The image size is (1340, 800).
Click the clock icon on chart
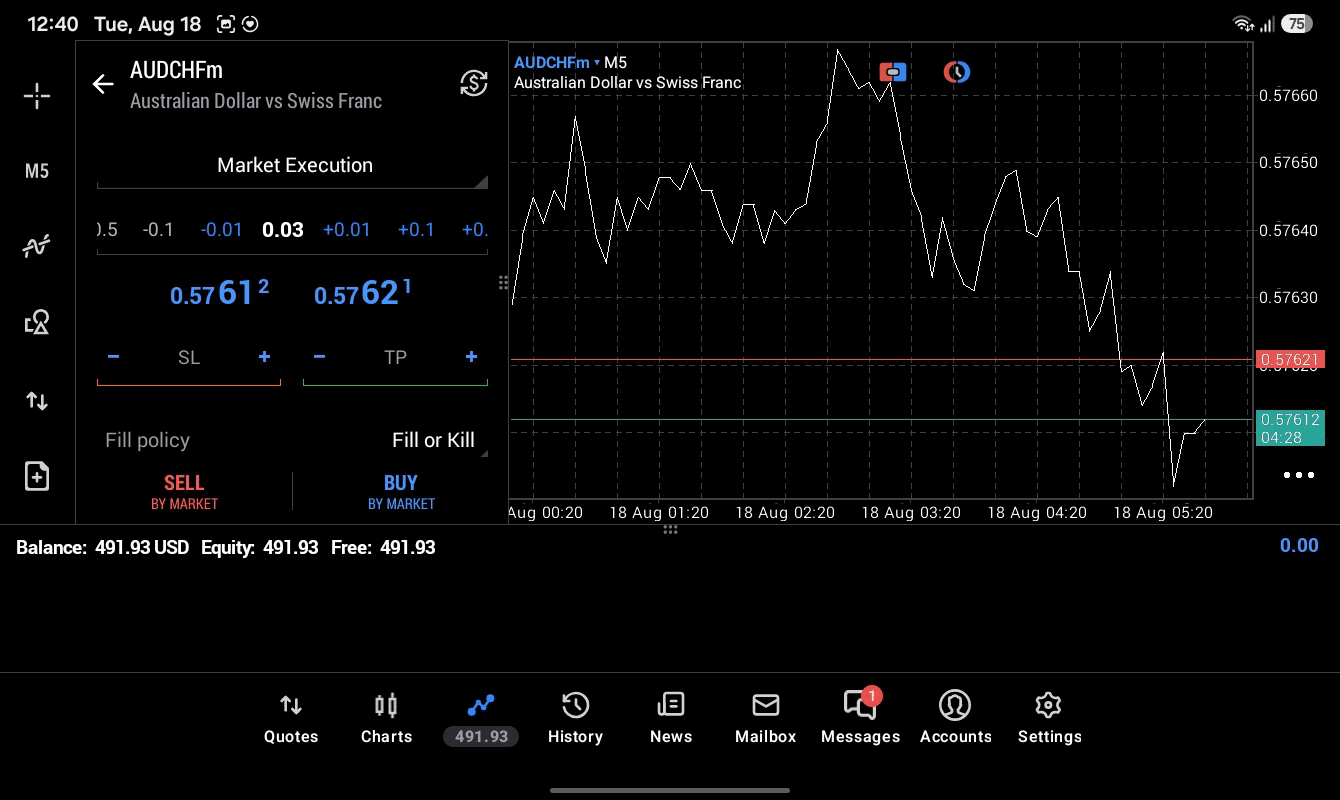tap(957, 72)
